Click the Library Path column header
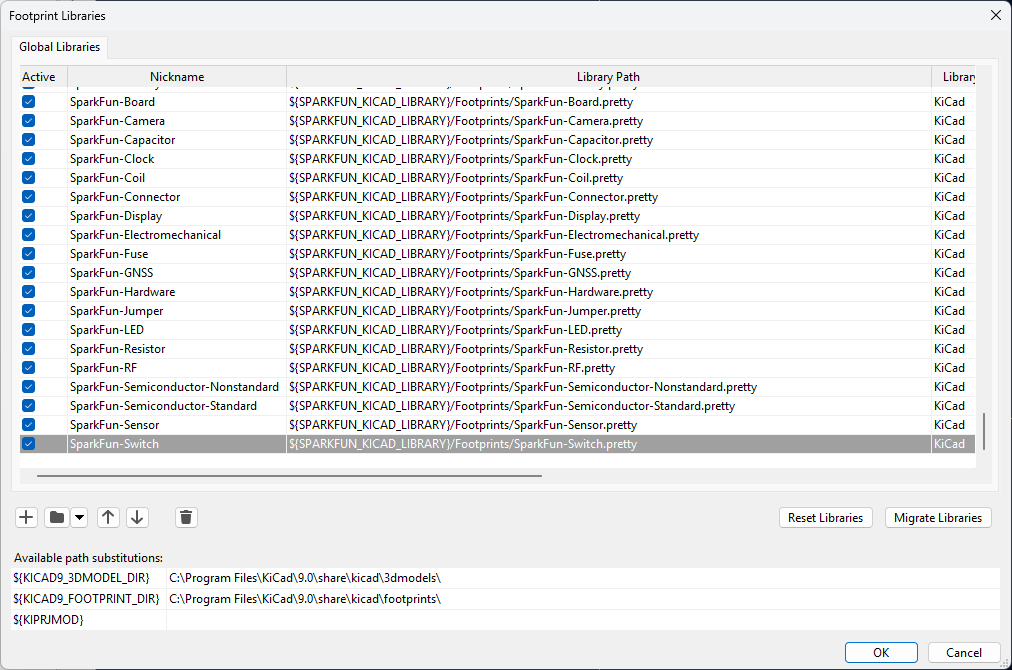Viewport: 1012px width, 670px height. 609,77
